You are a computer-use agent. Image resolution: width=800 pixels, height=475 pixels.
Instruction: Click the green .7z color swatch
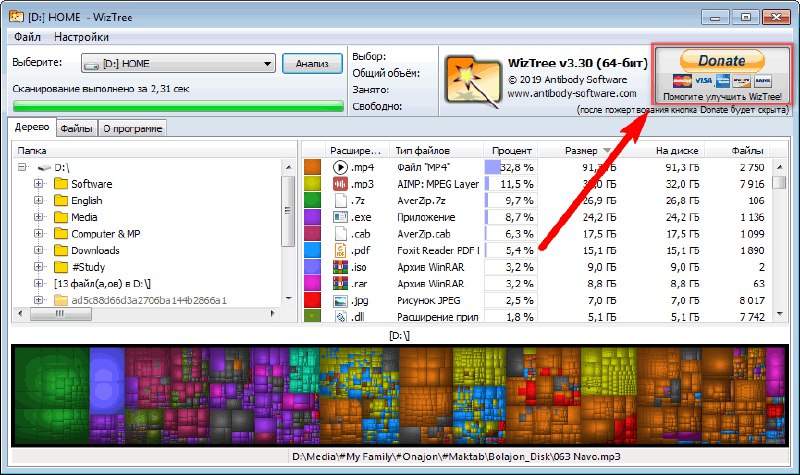click(312, 201)
